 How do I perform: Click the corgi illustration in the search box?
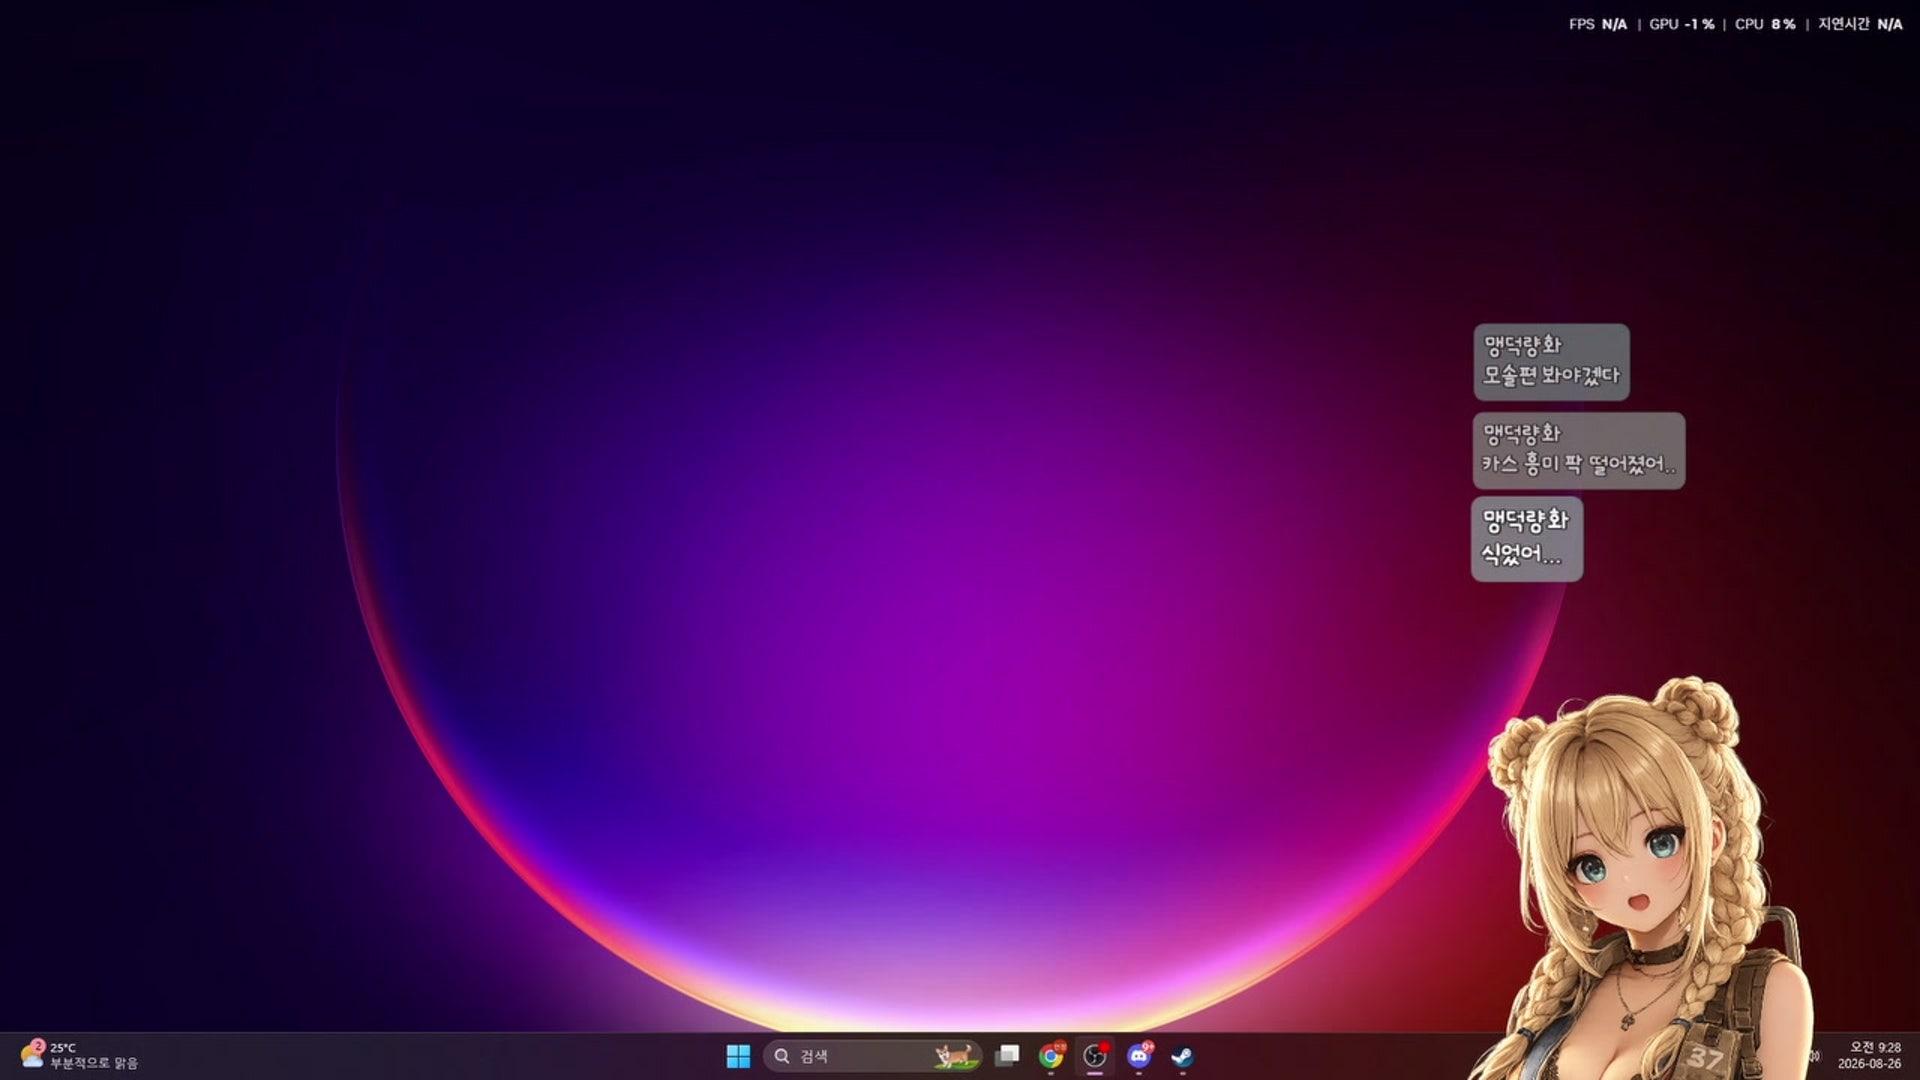coord(954,1056)
